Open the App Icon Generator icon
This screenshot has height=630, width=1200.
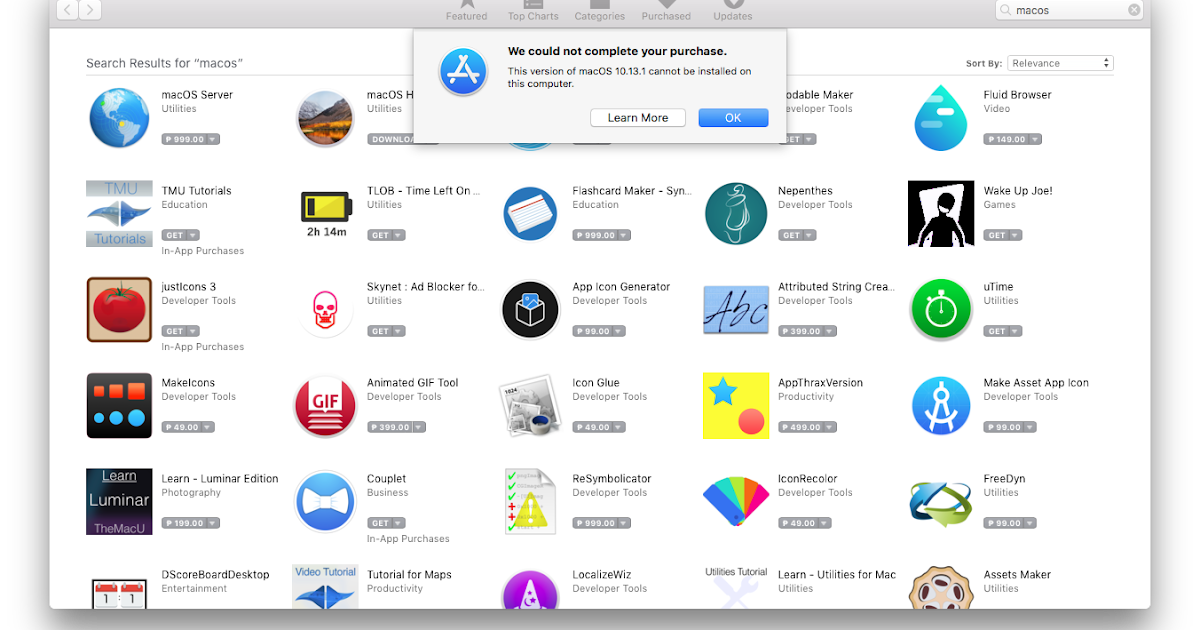tap(530, 310)
